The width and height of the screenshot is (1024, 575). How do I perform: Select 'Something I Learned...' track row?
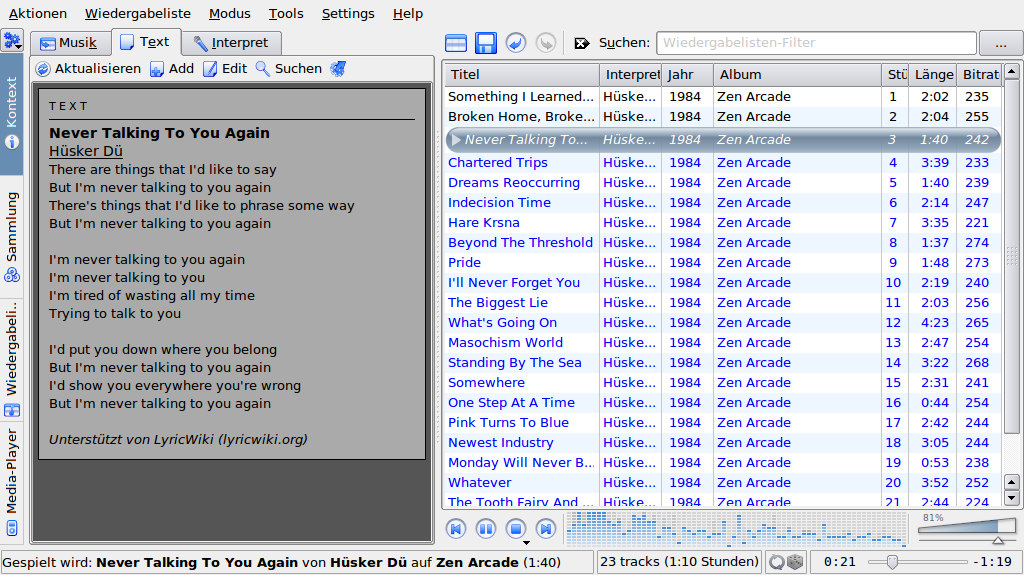723,97
